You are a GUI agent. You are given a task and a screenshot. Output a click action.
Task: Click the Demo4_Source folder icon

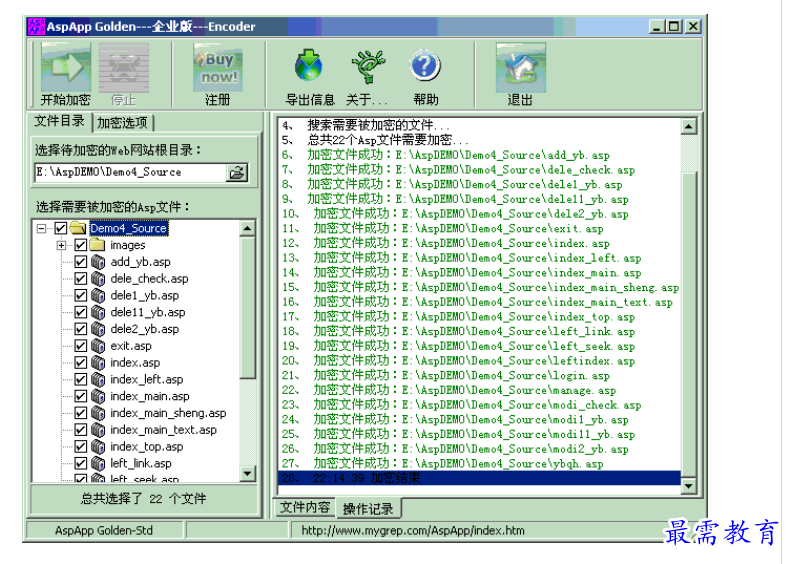[x=78, y=228]
